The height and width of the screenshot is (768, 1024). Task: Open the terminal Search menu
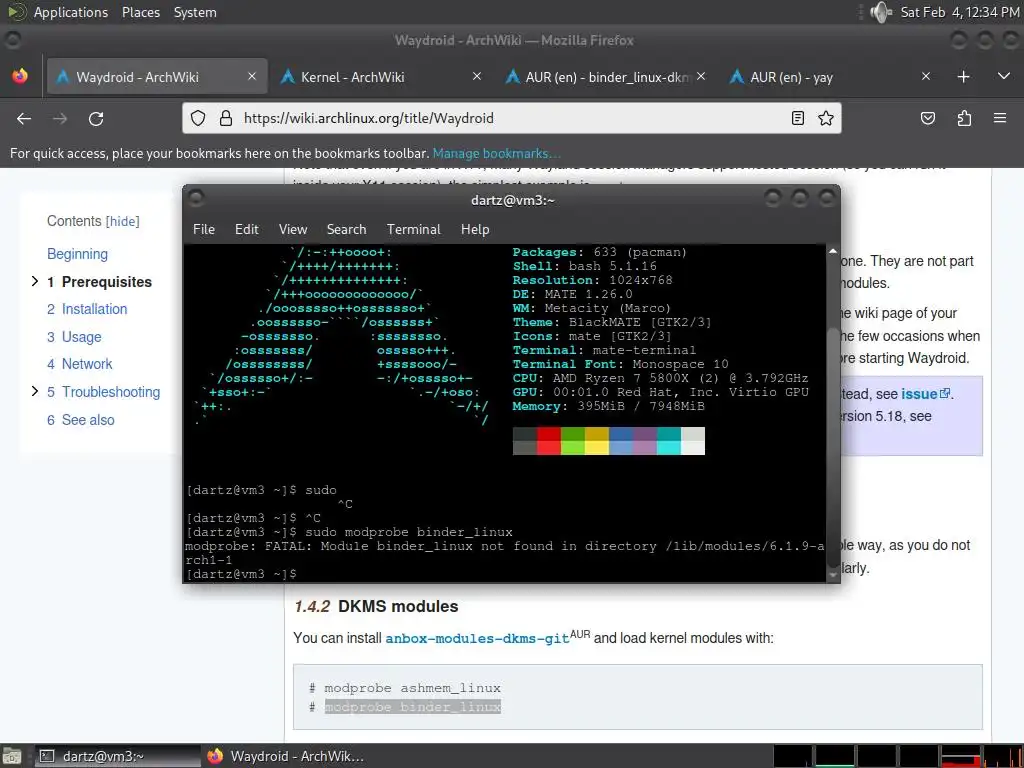[346, 229]
